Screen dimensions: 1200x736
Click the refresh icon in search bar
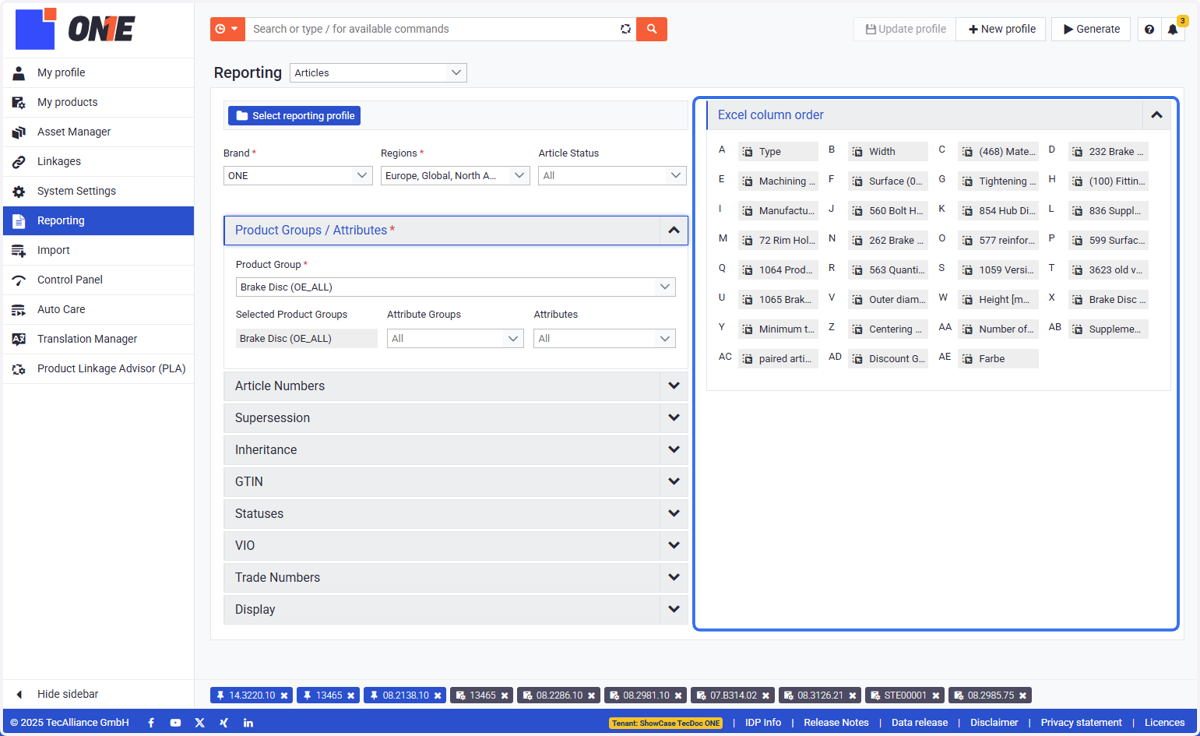point(626,29)
